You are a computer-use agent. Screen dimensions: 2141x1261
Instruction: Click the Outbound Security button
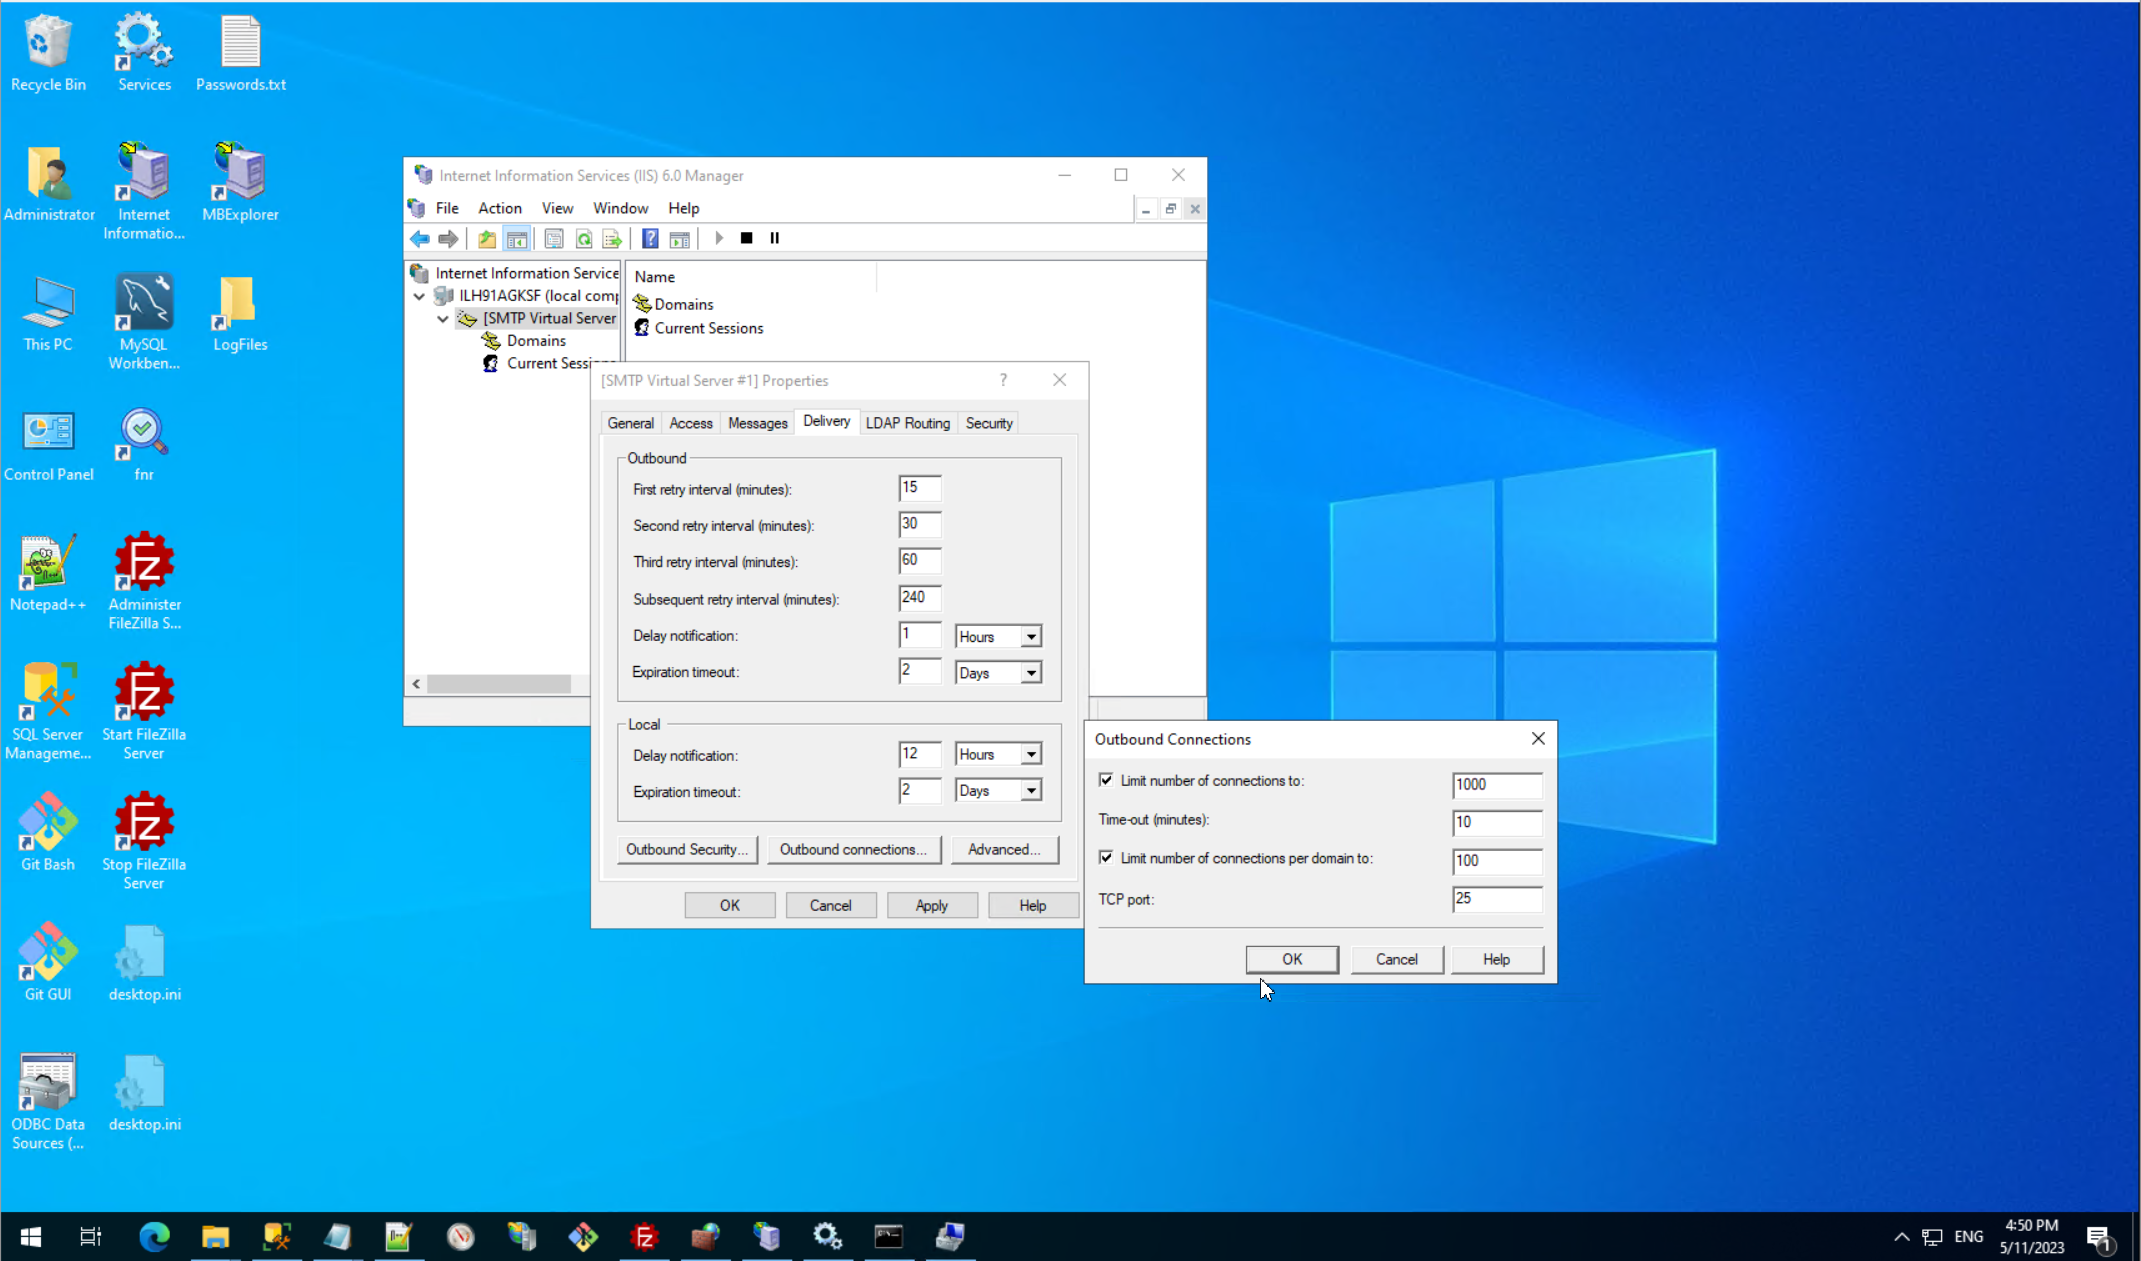(687, 849)
